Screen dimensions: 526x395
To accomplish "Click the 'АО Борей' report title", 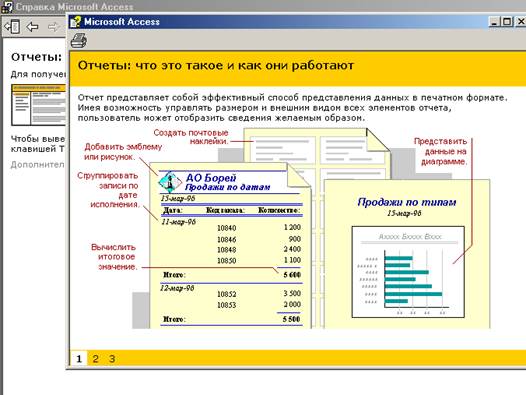I will point(211,178).
